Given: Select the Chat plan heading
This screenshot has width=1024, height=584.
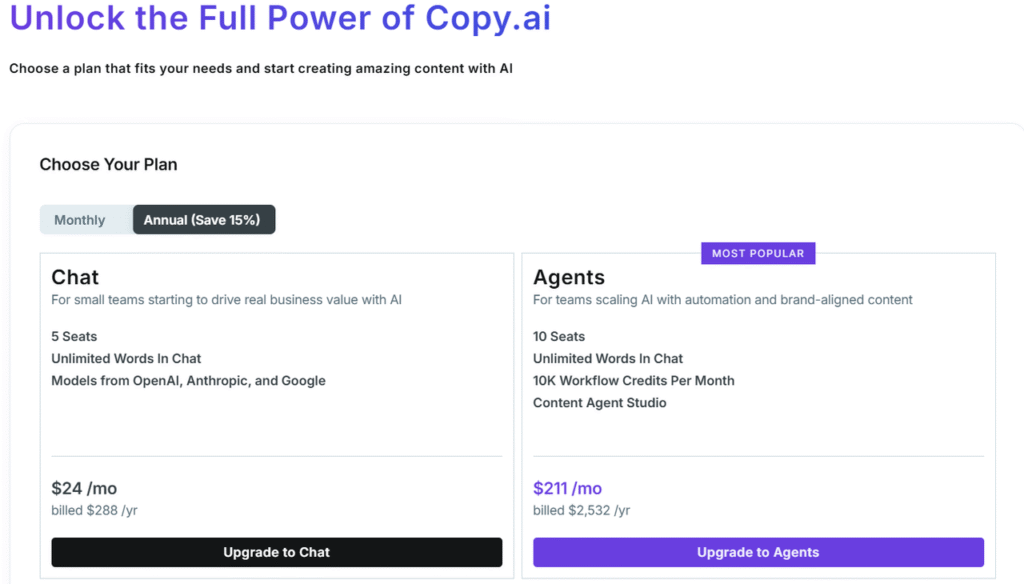Looking at the screenshot, I should pos(75,277).
